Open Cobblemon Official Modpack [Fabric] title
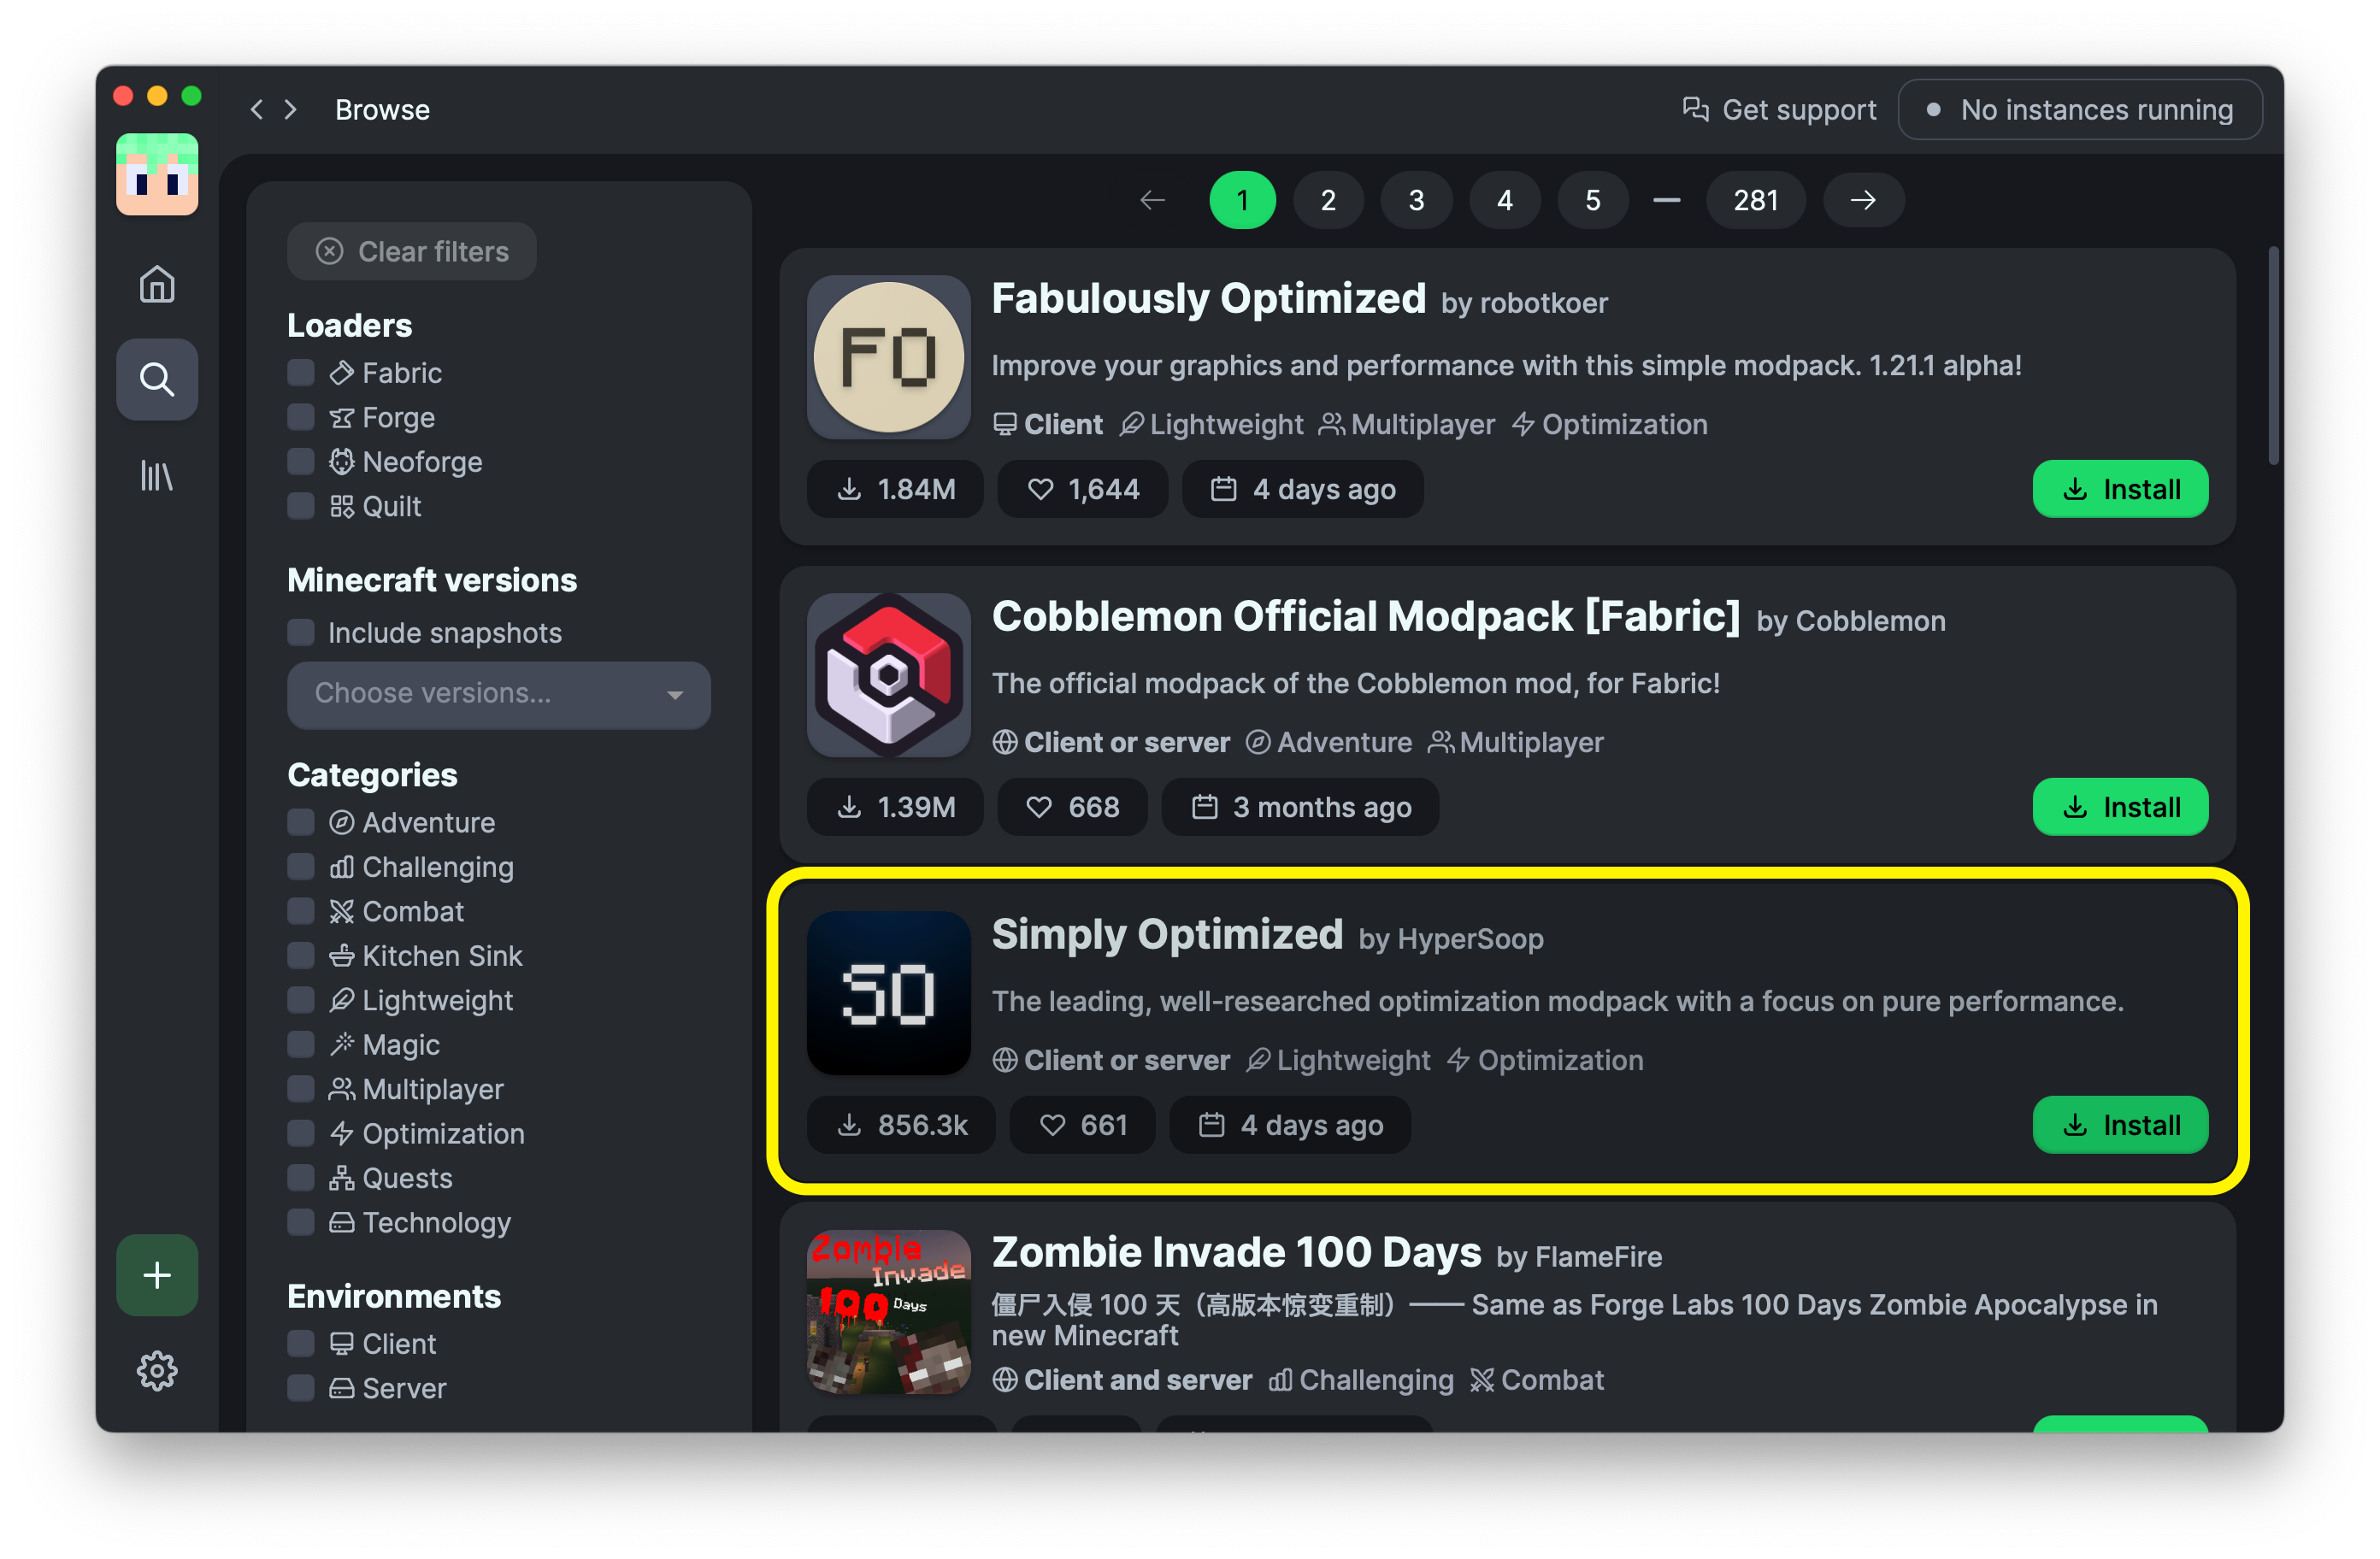This screenshot has height=1559, width=2380. pos(1366,617)
